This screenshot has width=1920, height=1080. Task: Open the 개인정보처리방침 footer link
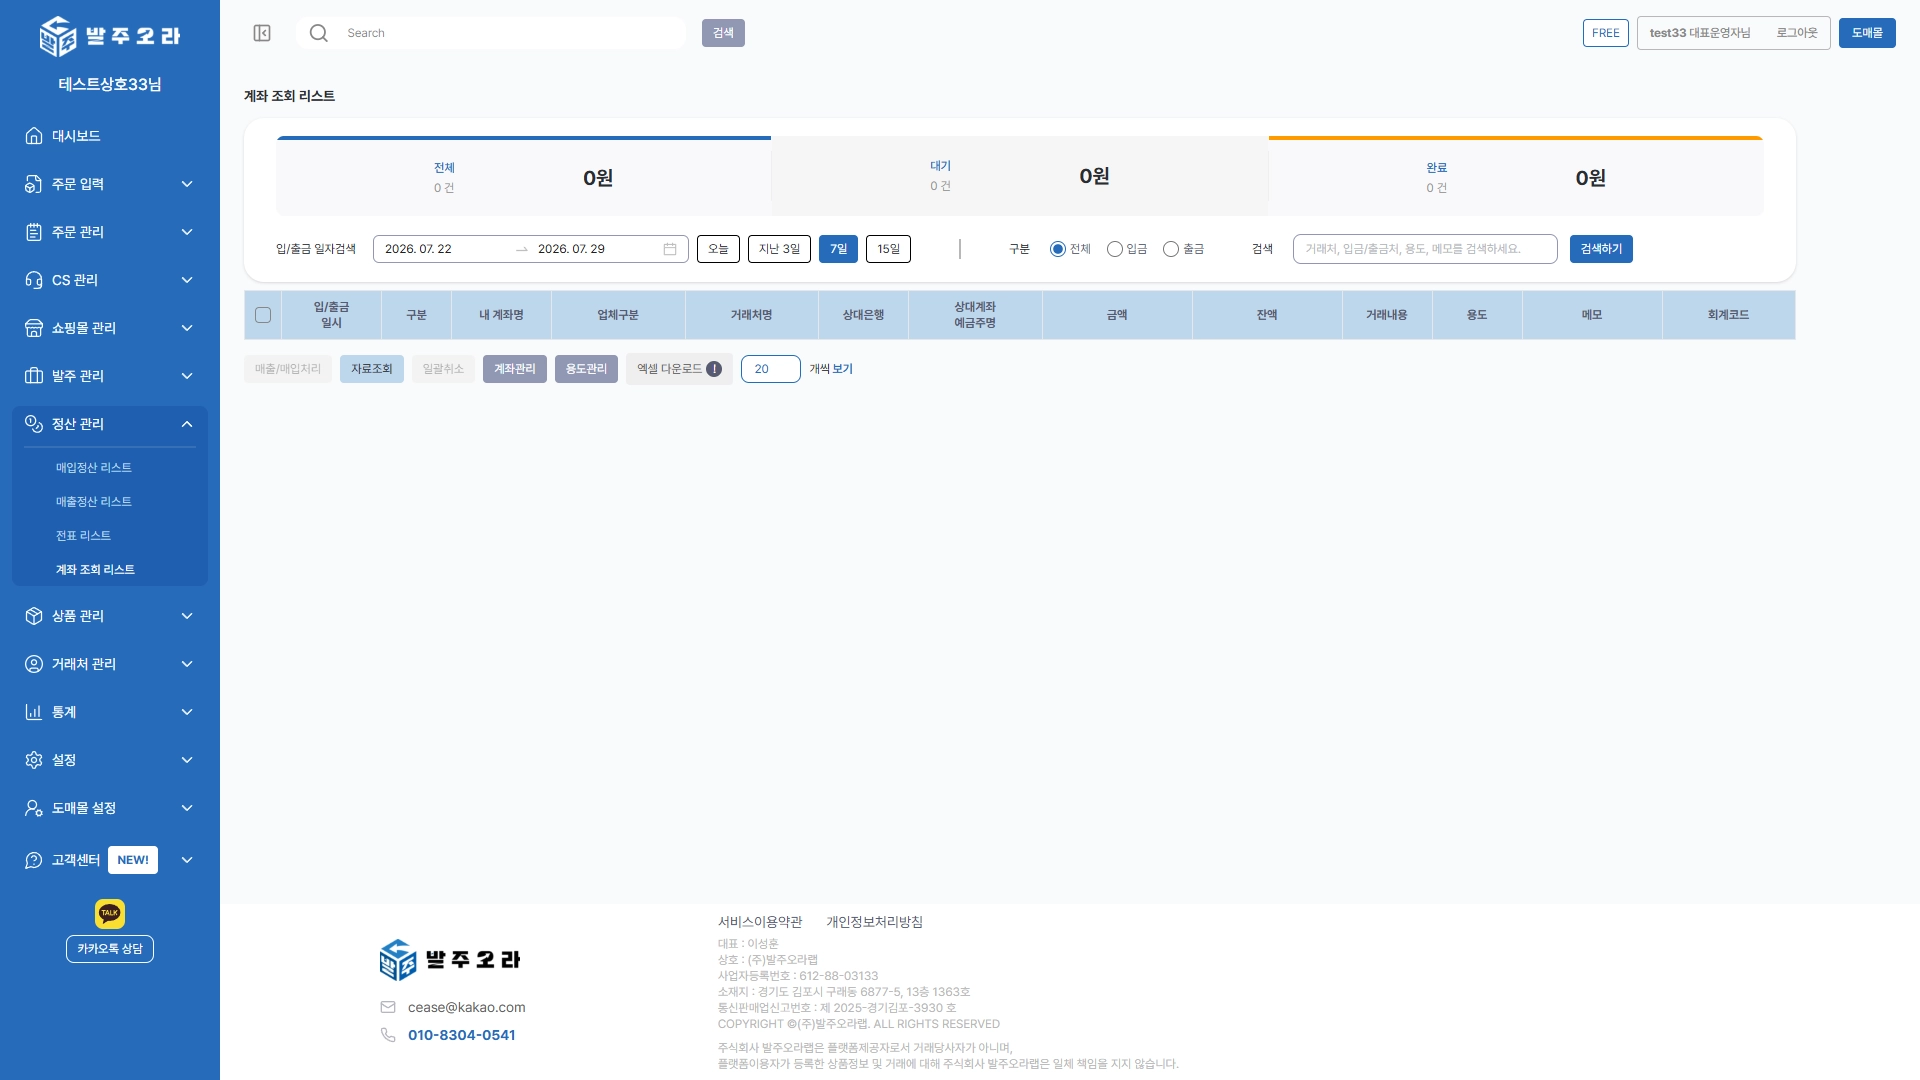874,922
